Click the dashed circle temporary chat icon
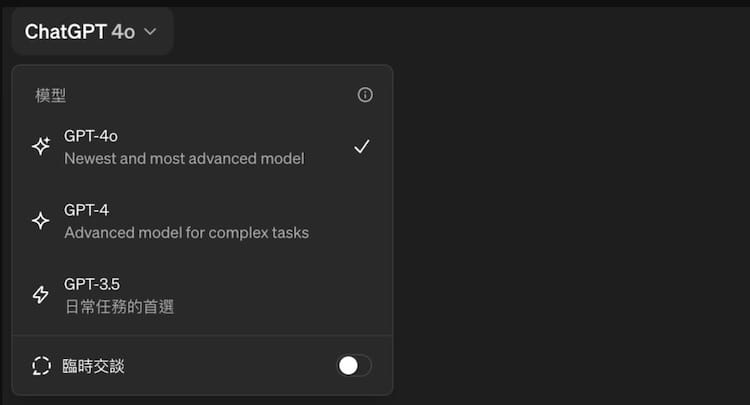The height and width of the screenshot is (405, 750). pos(41,366)
